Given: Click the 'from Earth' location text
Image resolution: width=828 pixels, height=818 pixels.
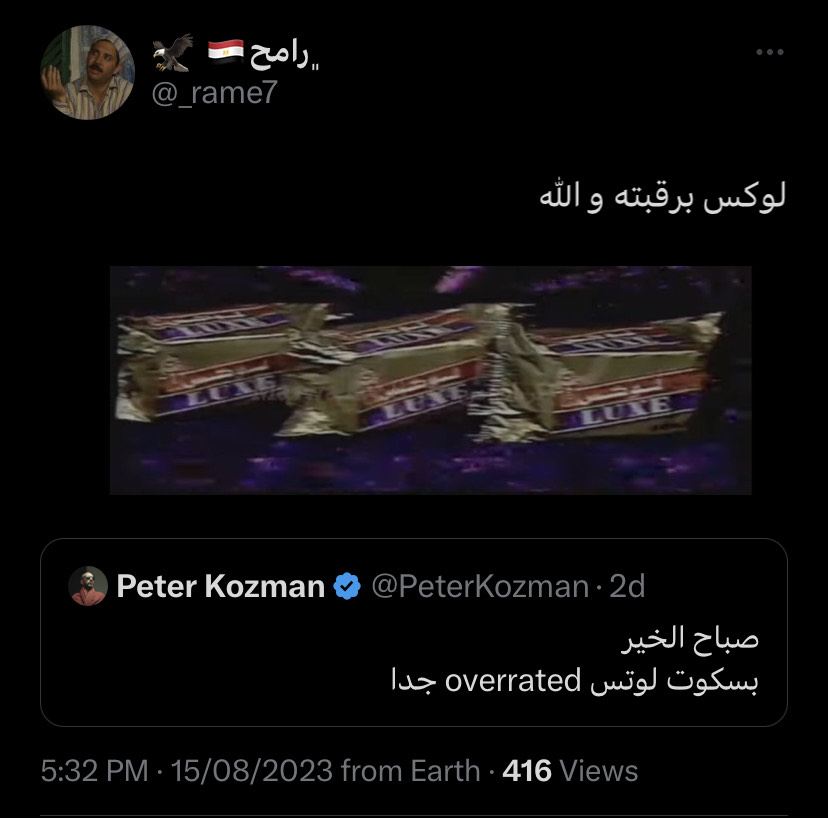Looking at the screenshot, I should (x=411, y=771).
